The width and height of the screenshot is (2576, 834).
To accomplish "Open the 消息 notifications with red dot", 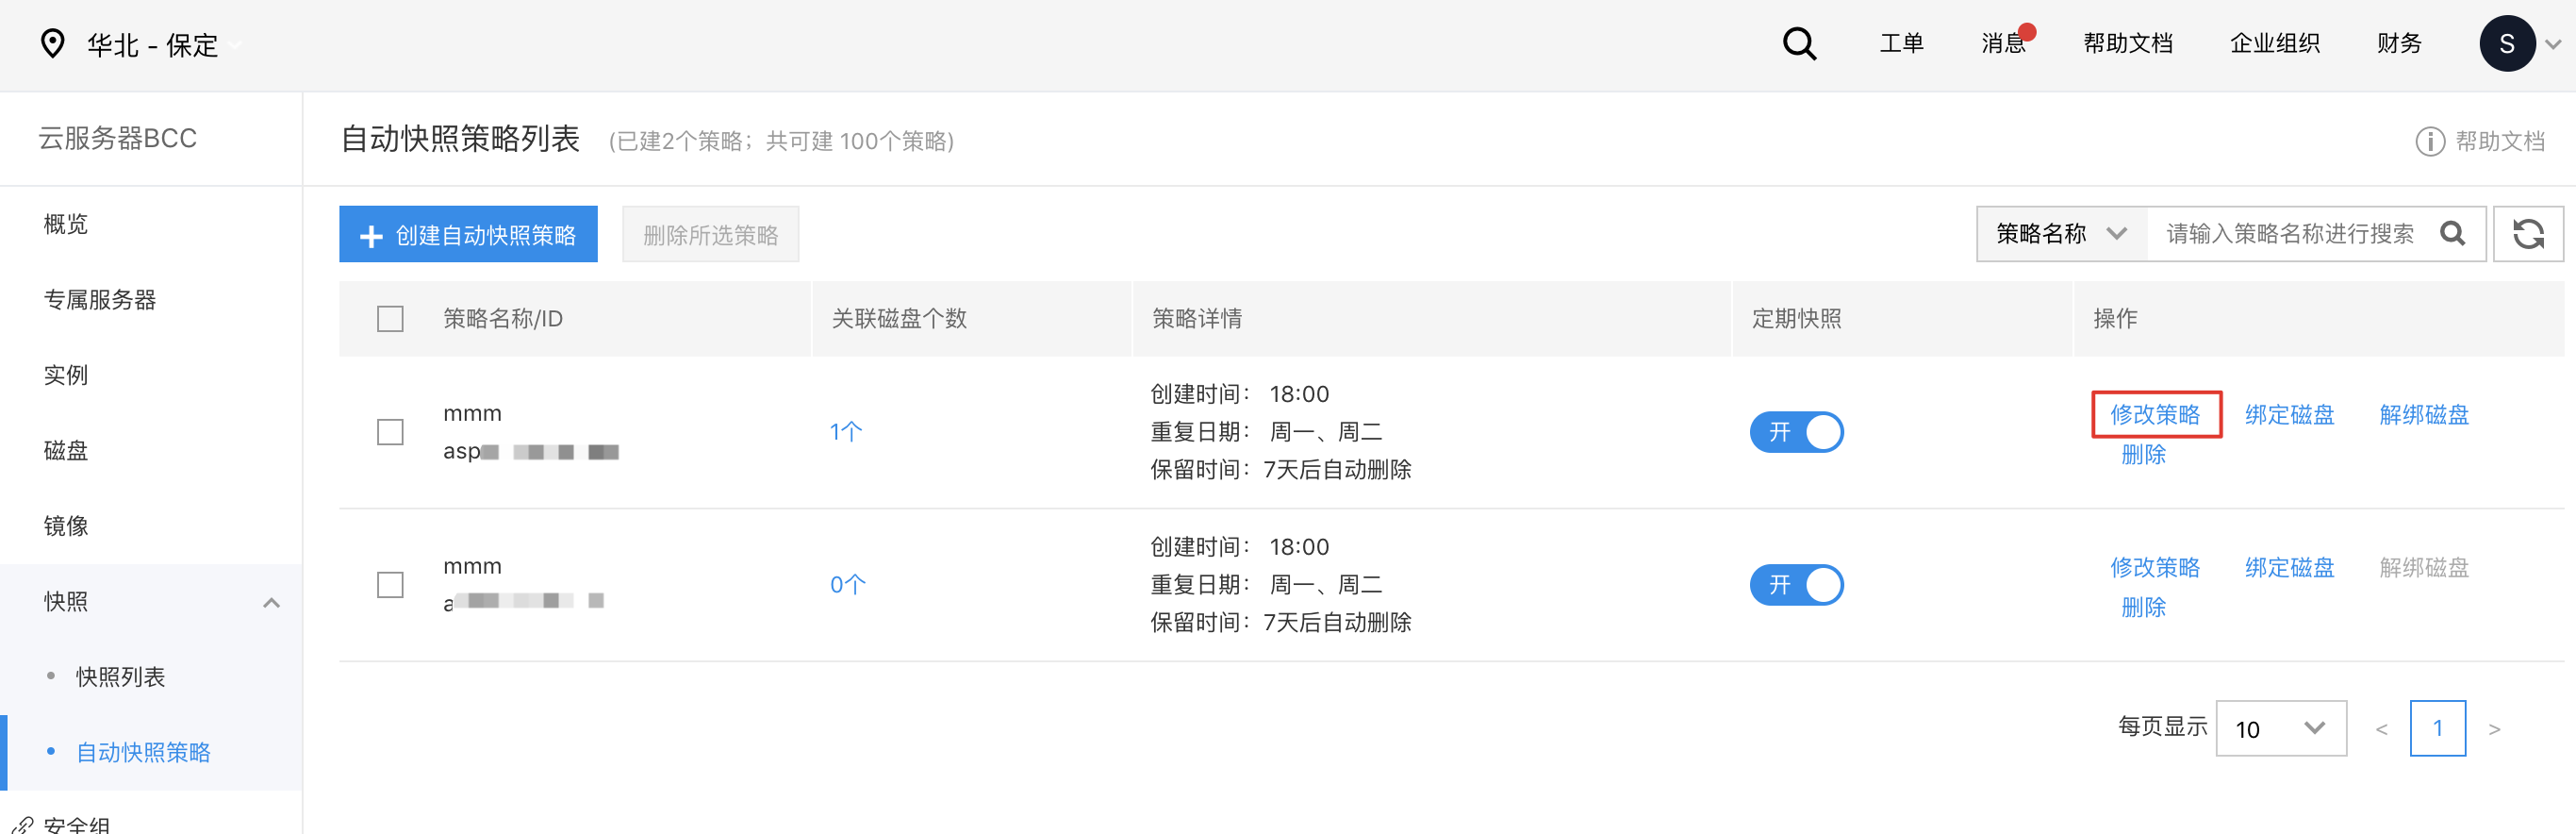I will click(2004, 44).
